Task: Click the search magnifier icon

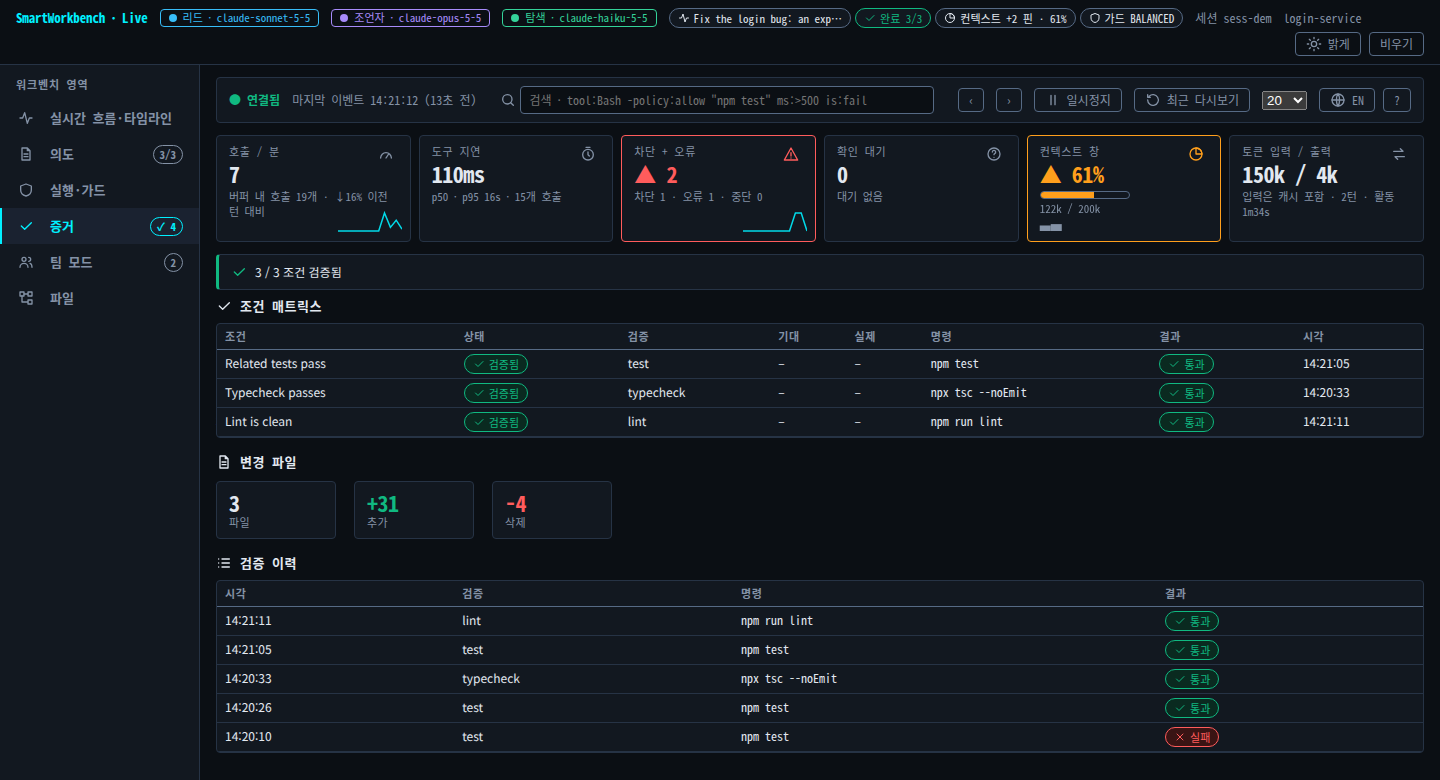Action: coord(508,100)
